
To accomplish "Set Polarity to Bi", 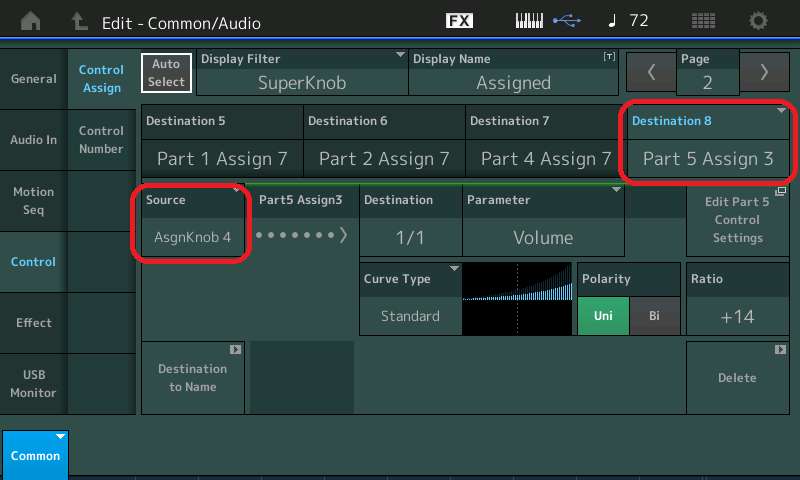I will tap(655, 316).
